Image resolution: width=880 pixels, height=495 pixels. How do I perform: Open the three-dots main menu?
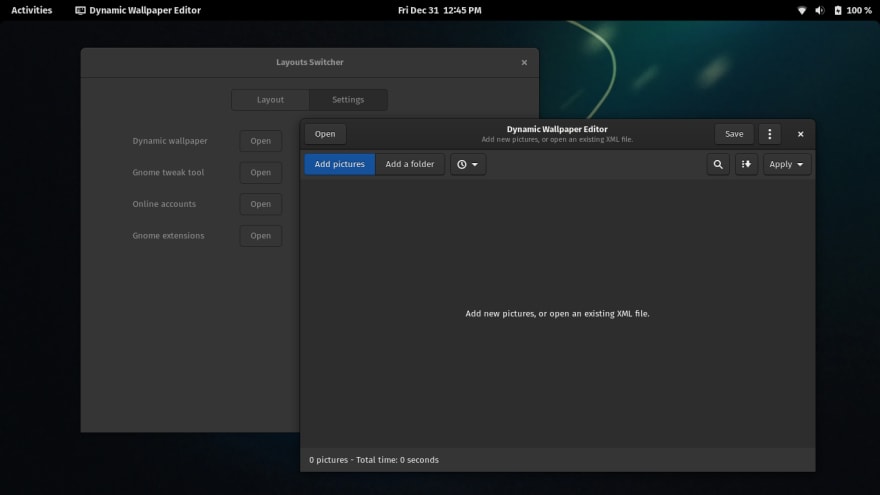point(769,134)
